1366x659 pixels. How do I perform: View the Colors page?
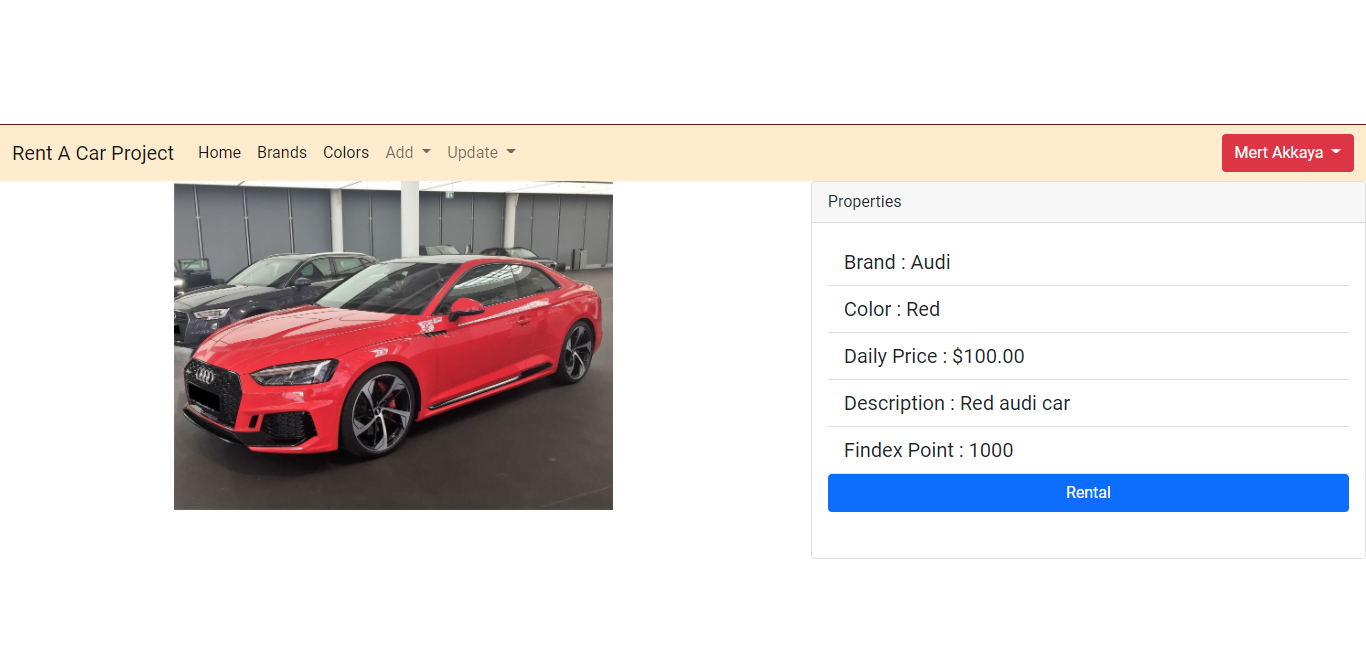[345, 152]
